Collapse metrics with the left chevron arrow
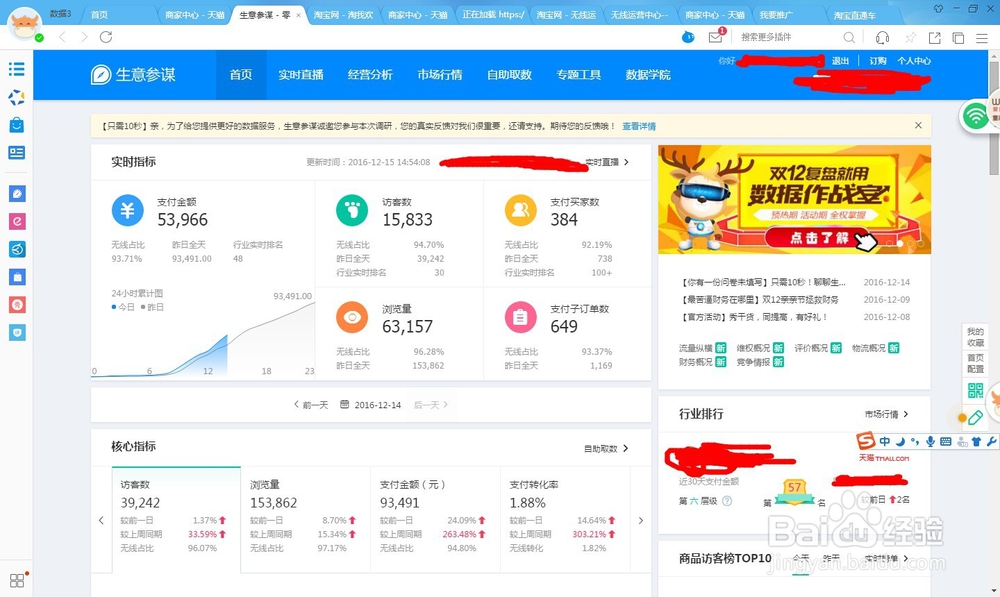 [101, 519]
